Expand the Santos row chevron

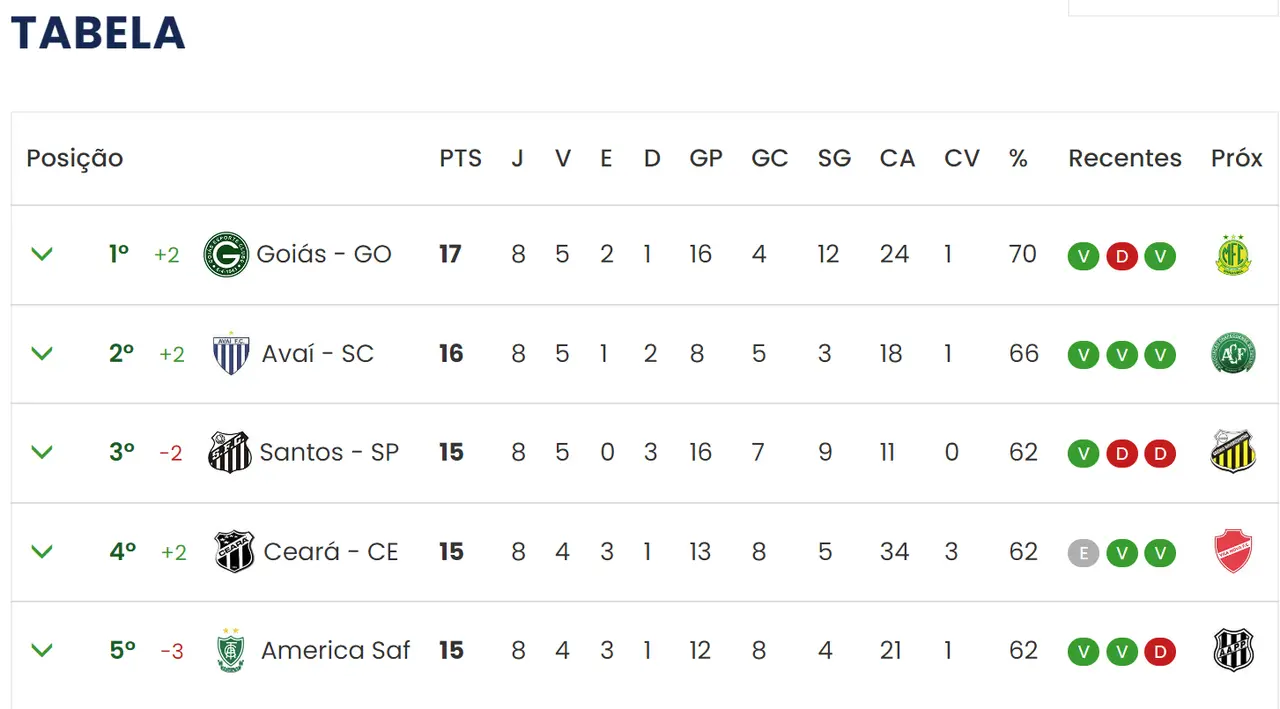[42, 452]
